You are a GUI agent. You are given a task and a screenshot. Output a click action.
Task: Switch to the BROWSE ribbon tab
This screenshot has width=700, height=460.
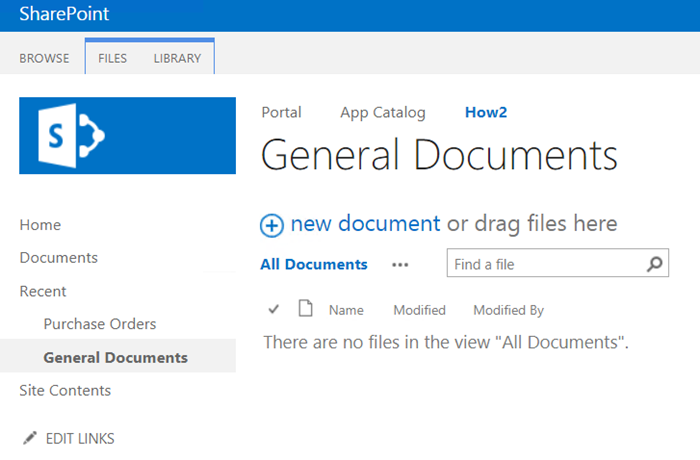tap(44, 58)
